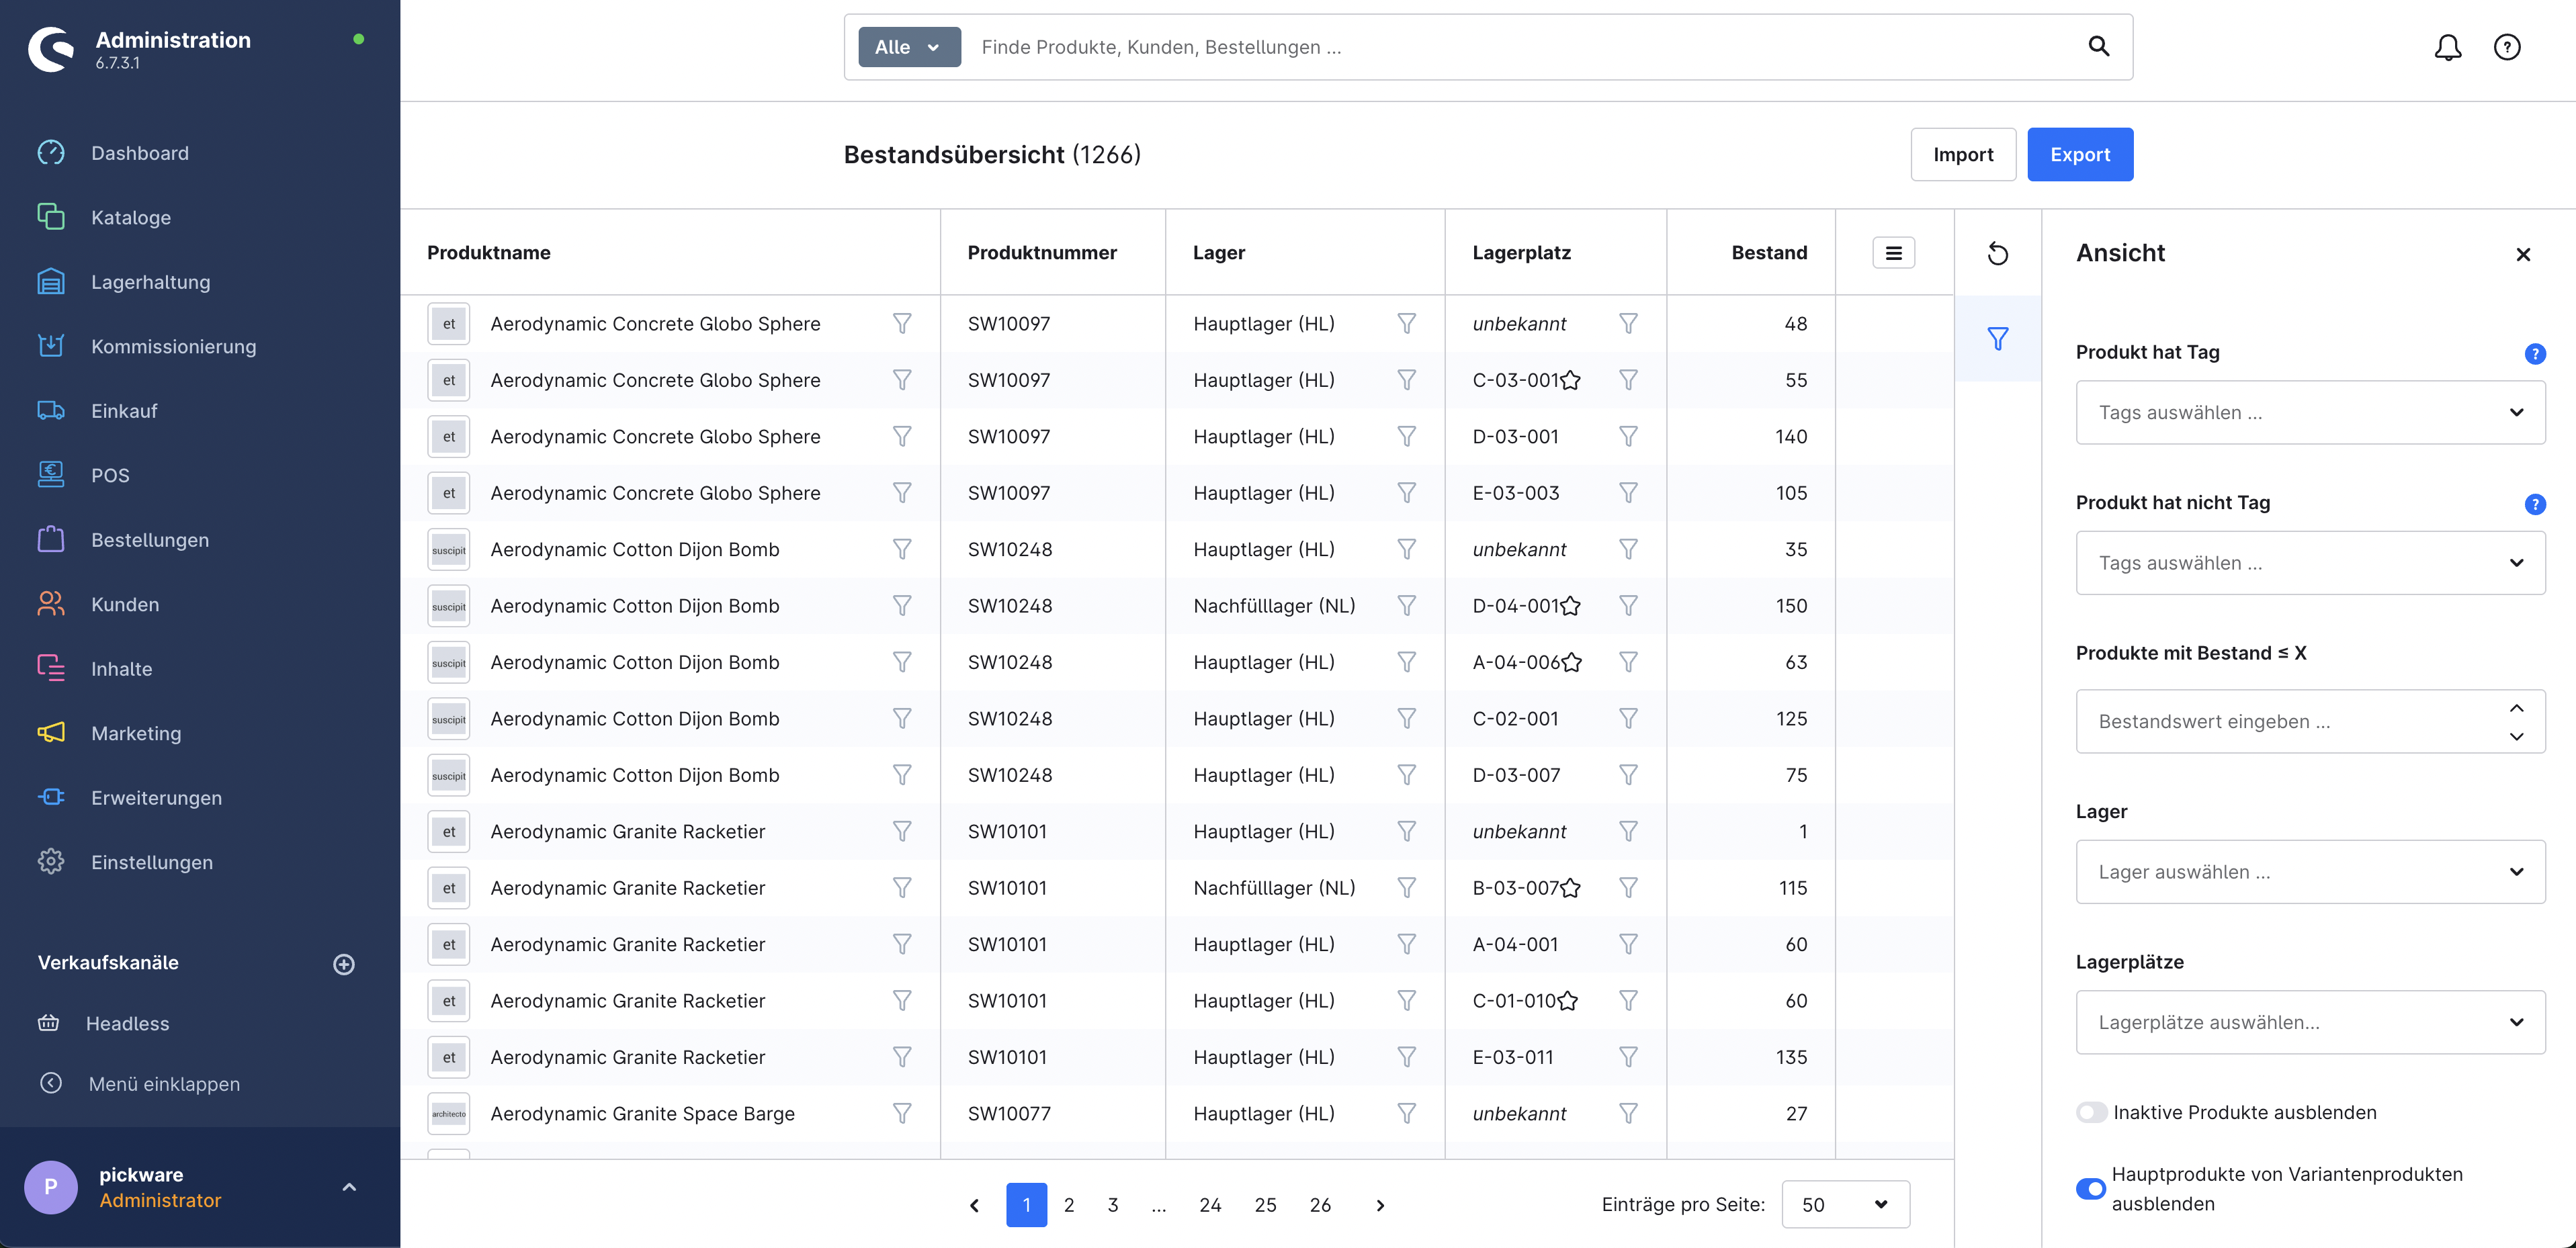Open the notifications bell icon

pyautogui.click(x=2447, y=47)
